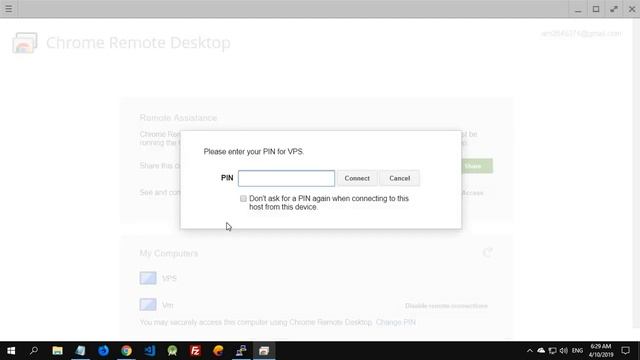Open Visual Studio Code from taskbar
640x360 pixels.
(149, 351)
